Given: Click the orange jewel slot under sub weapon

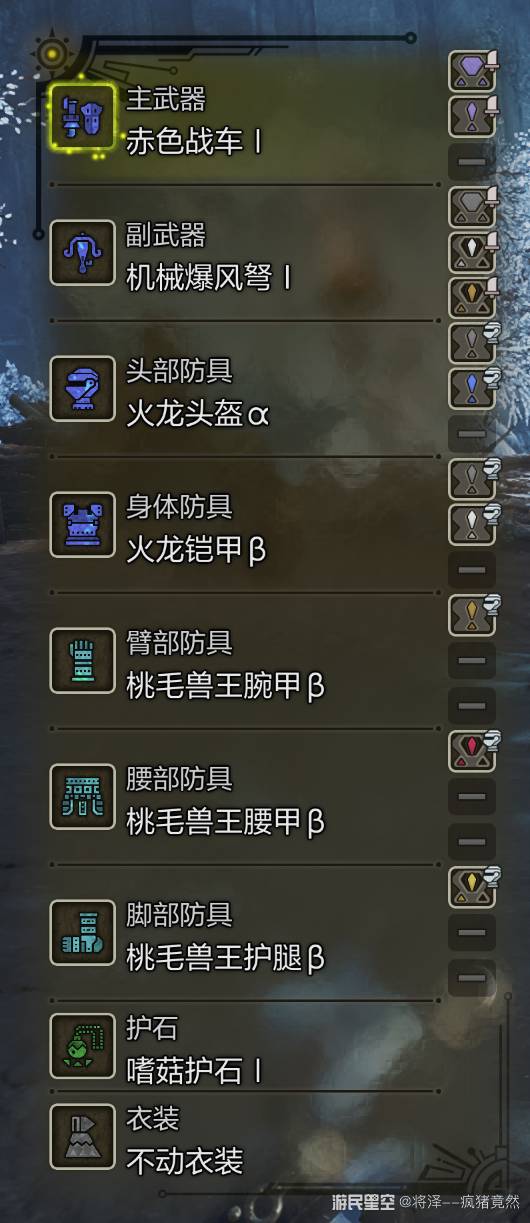Looking at the screenshot, I should tap(472, 297).
